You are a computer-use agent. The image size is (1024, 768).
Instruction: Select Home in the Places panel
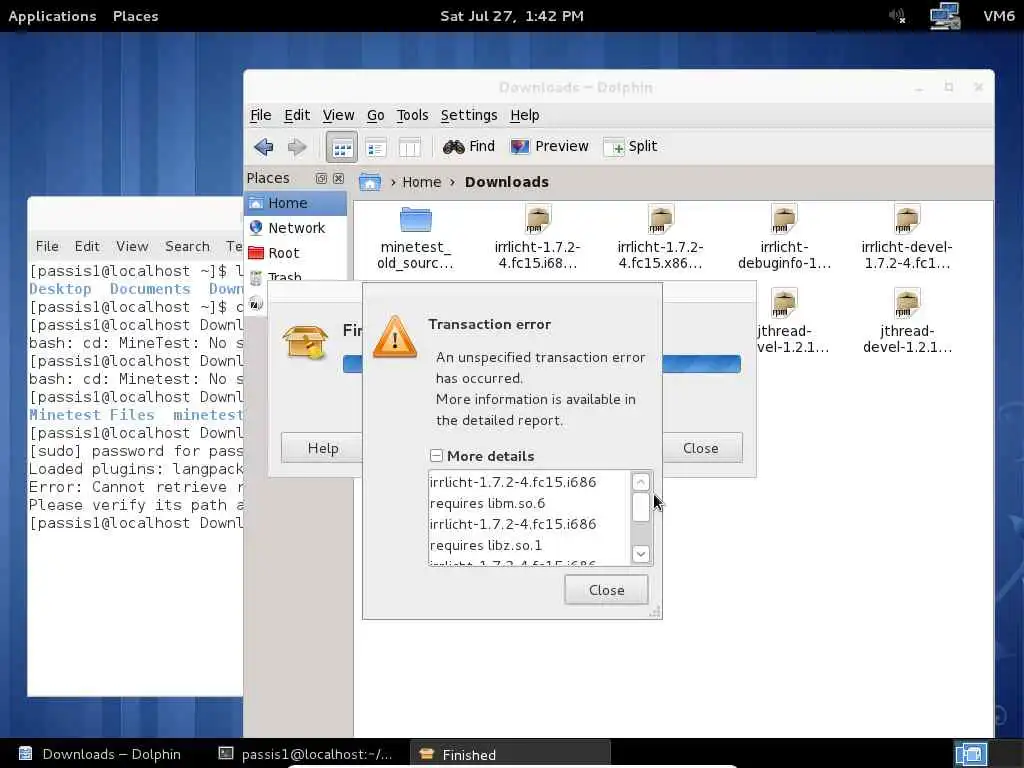[296, 203]
